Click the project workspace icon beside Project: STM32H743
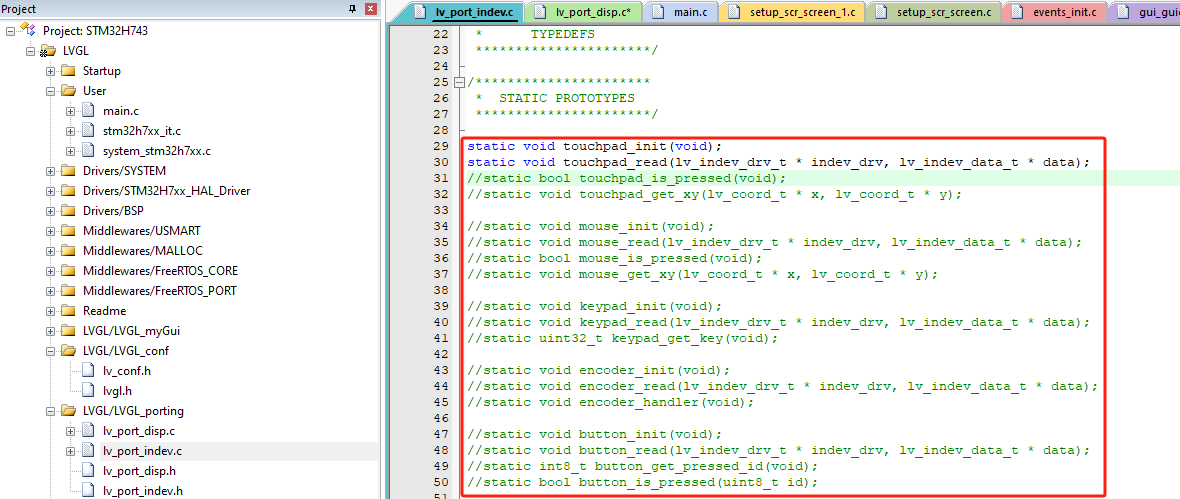This screenshot has height=499, width=1180. pos(28,31)
